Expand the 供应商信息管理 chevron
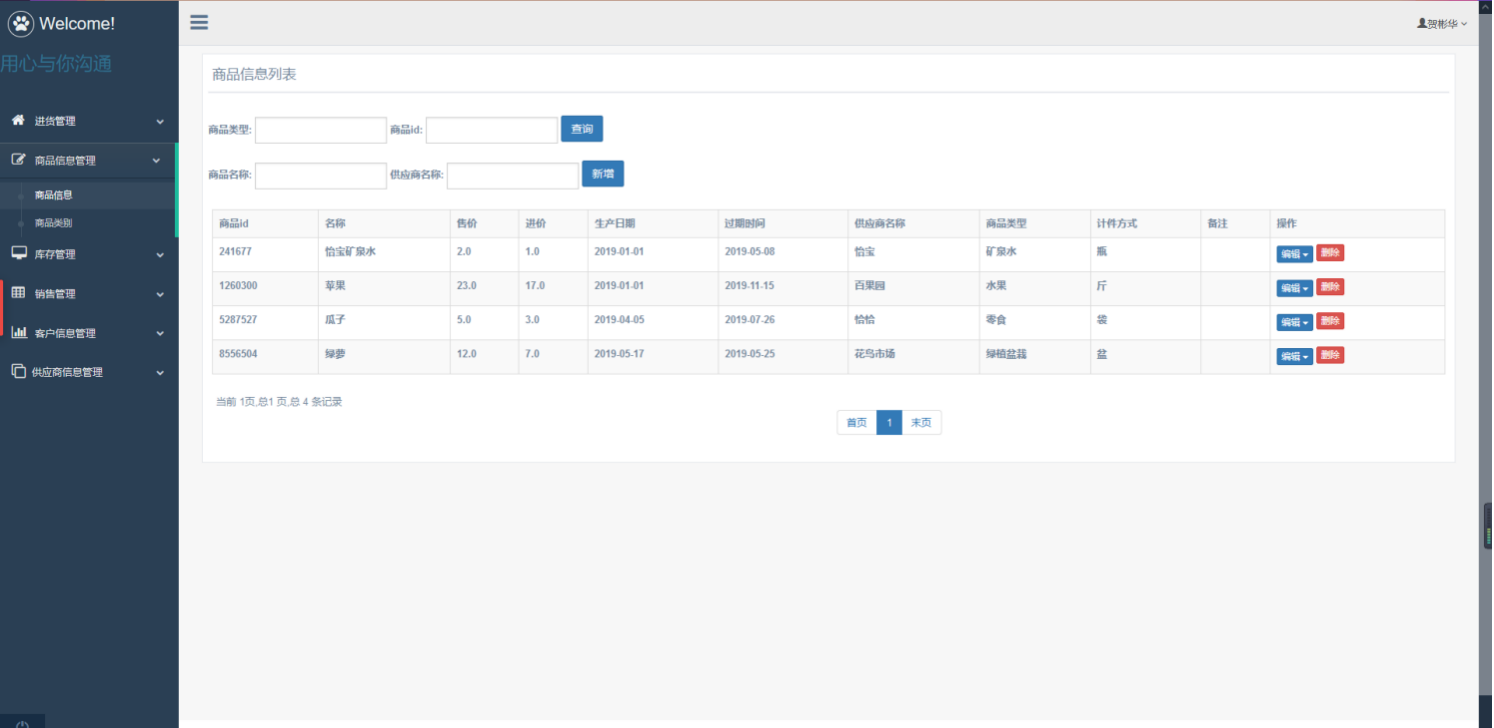This screenshot has height=728, width=1494. click(x=160, y=372)
